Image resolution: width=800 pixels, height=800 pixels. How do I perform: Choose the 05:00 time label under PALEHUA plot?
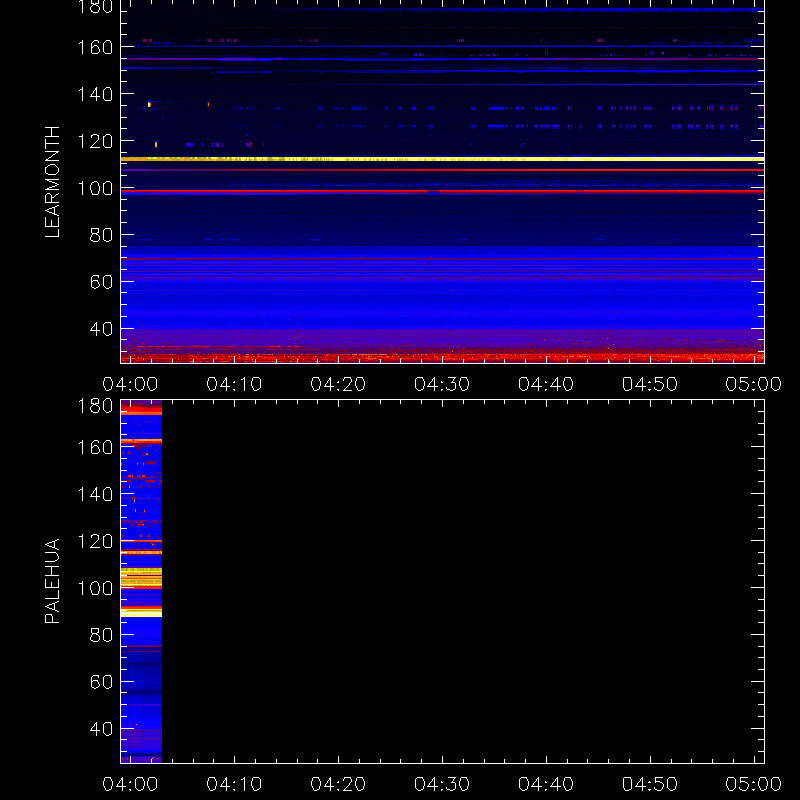click(x=754, y=784)
